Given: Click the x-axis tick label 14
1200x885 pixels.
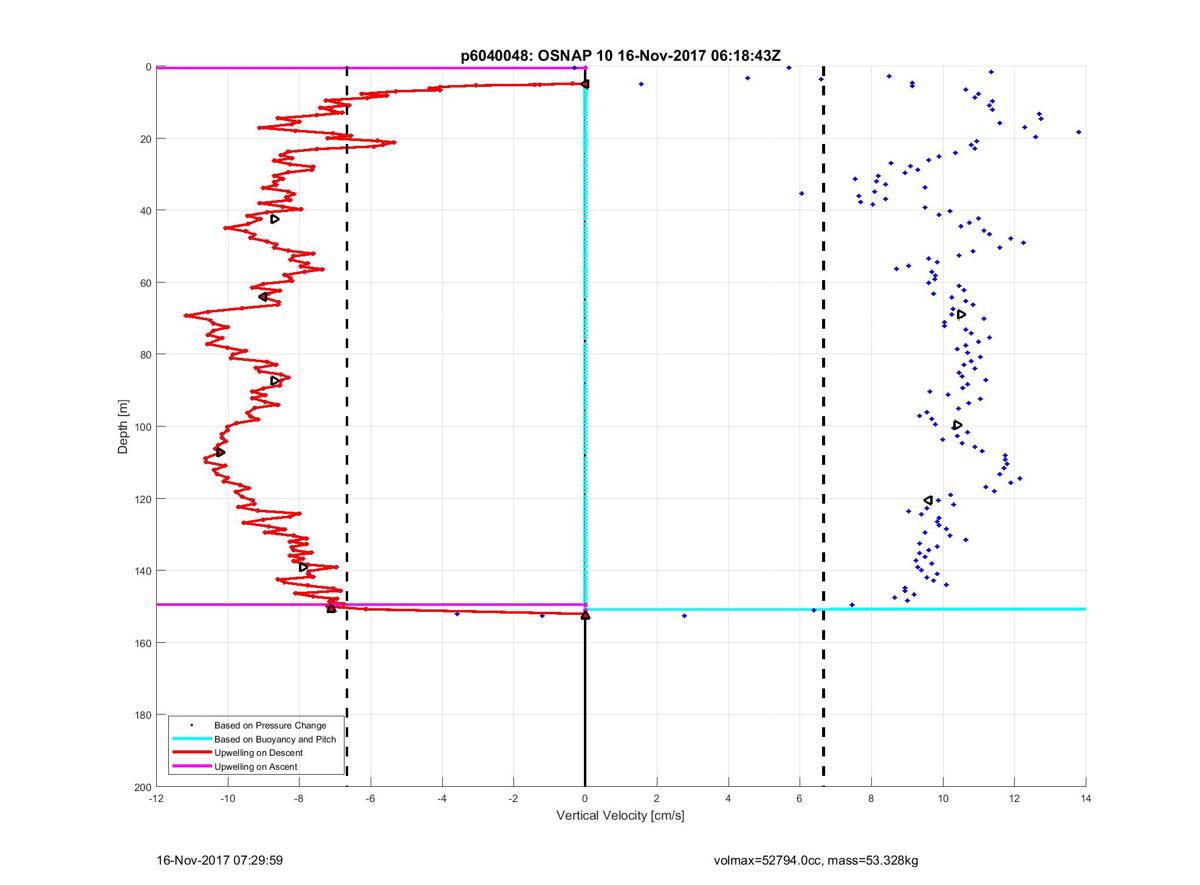Looking at the screenshot, I should pos(1085,798).
